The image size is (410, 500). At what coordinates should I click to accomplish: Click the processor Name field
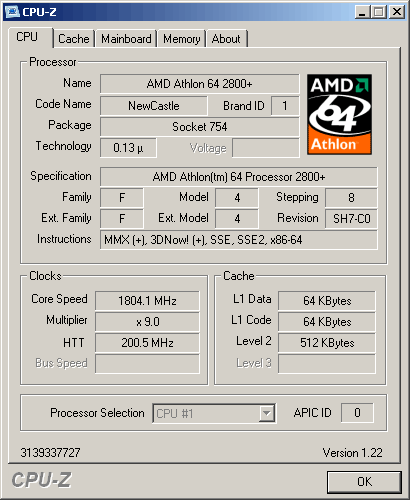199,84
